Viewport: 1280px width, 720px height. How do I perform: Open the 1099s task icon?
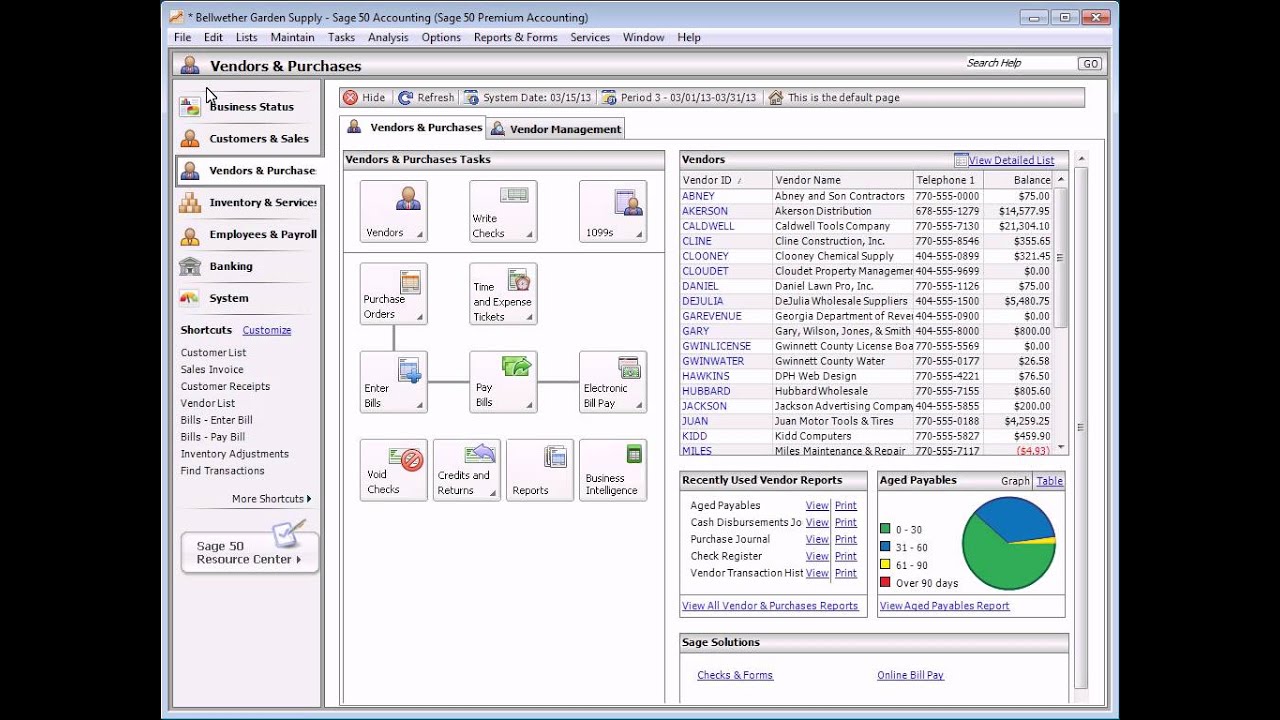(x=613, y=211)
